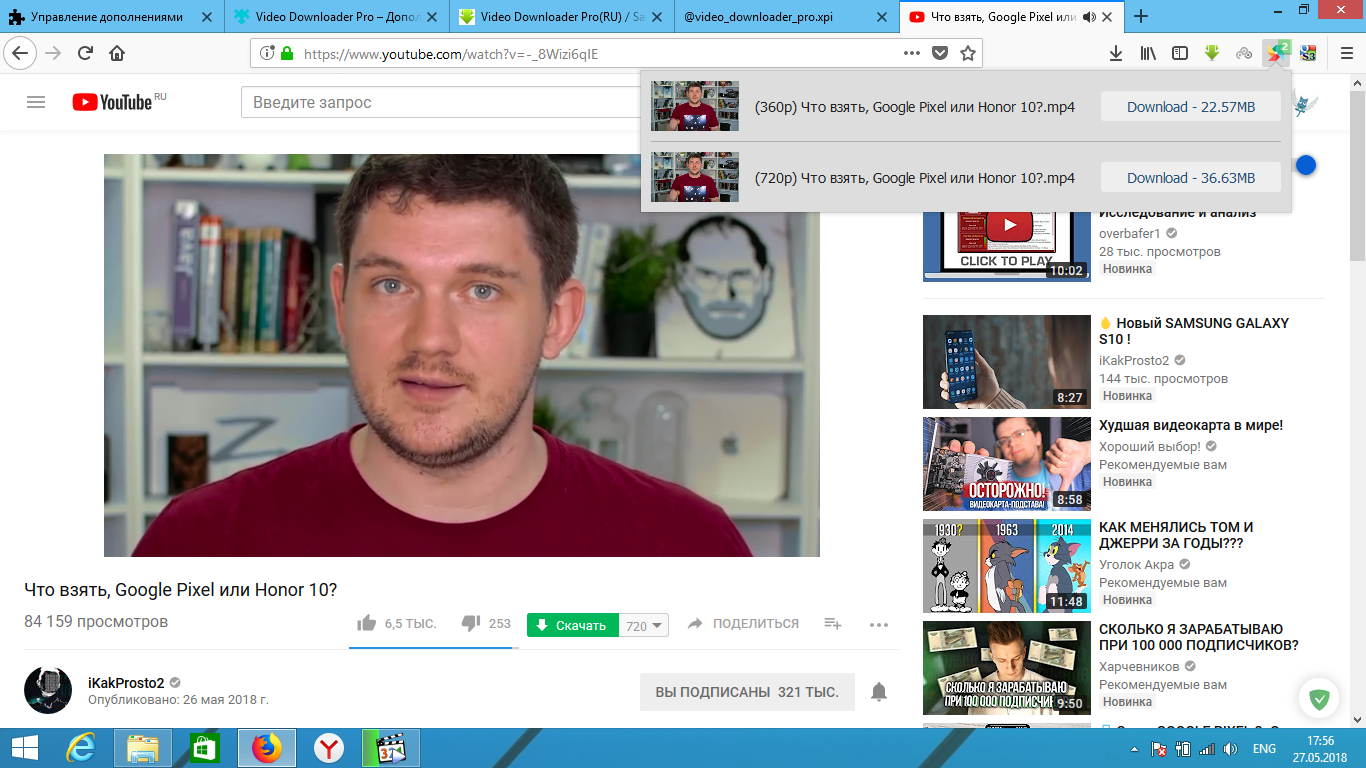This screenshot has width=1366, height=768.
Task: Open СКОЛЬКО Я ЗАРАБАТЫВАЮ ПРИ 100 000 title
Action: point(1199,637)
